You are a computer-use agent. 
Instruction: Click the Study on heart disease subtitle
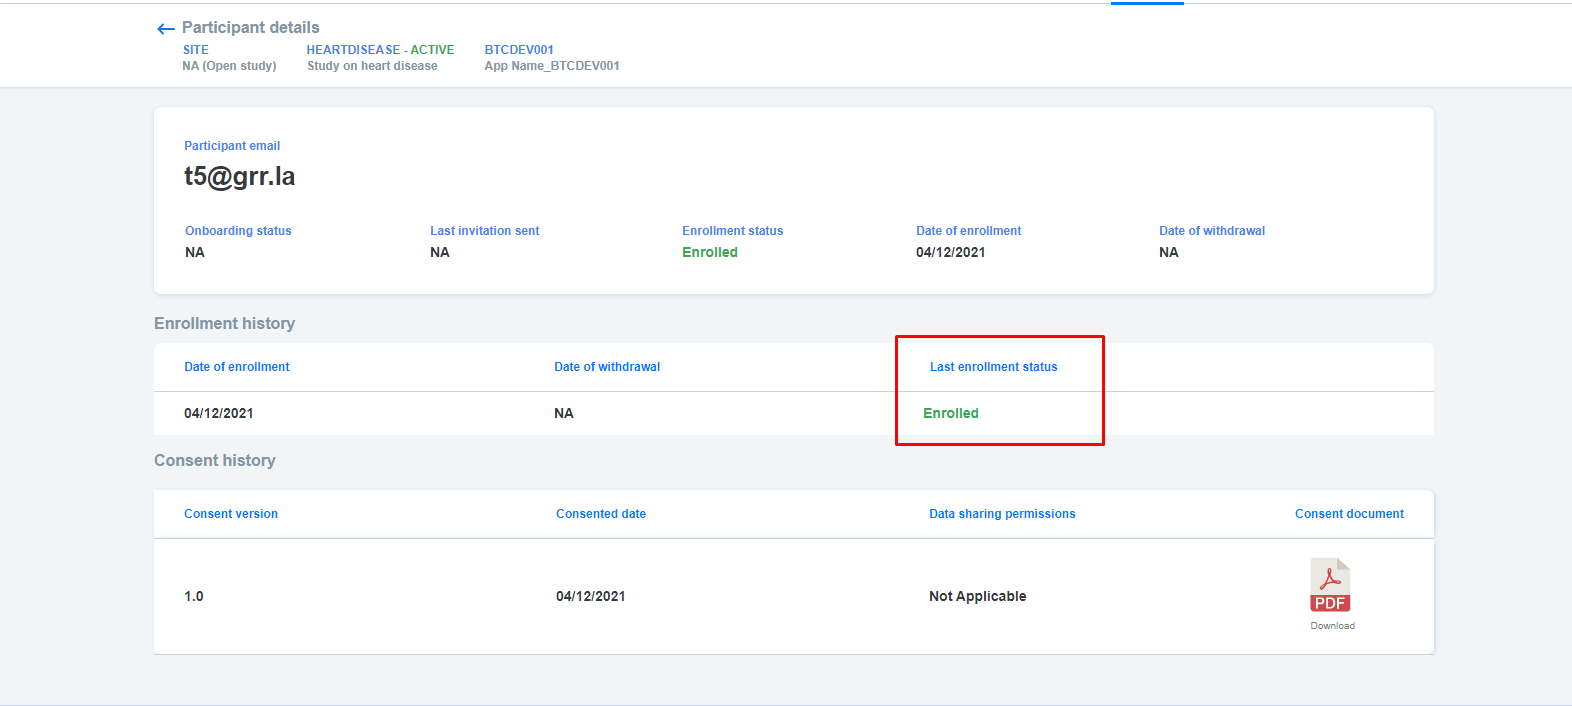(x=372, y=66)
